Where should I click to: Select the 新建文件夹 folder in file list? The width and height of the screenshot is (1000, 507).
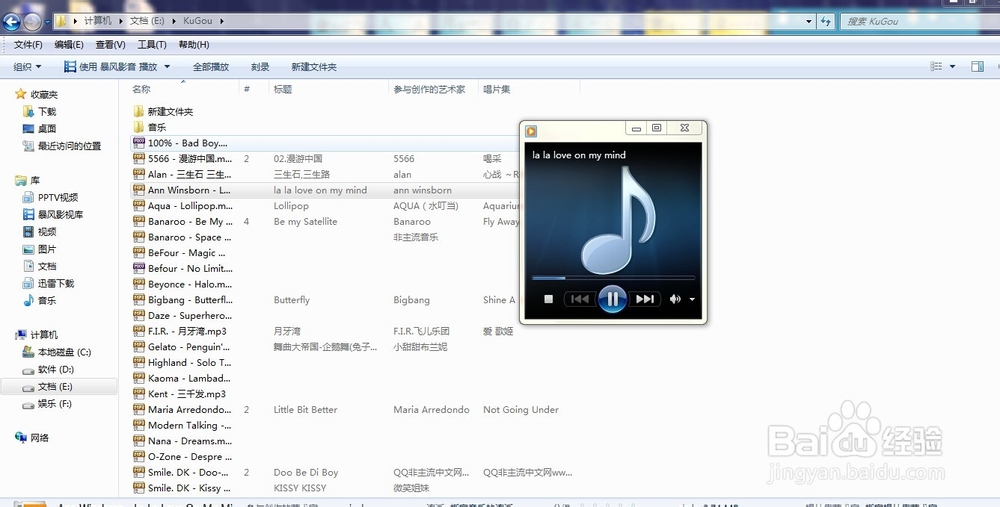(x=170, y=112)
